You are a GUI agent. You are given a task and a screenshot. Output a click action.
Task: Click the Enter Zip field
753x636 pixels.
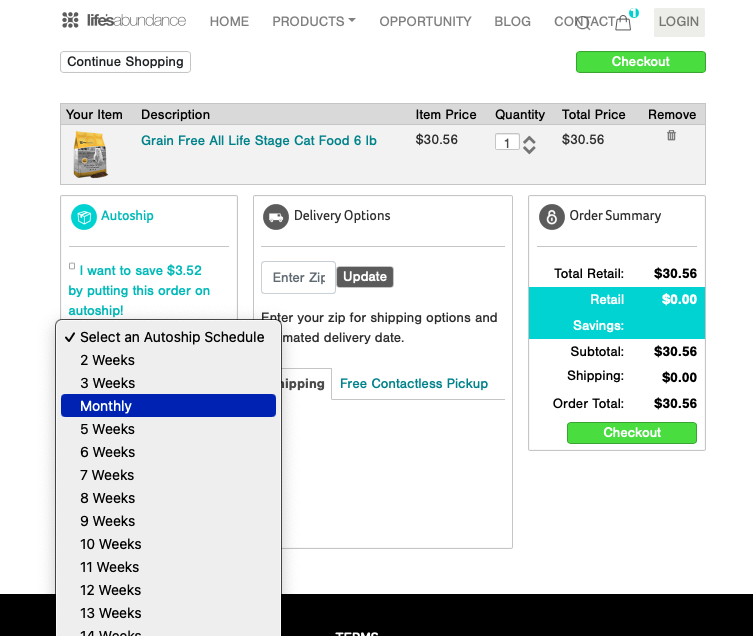pos(298,278)
